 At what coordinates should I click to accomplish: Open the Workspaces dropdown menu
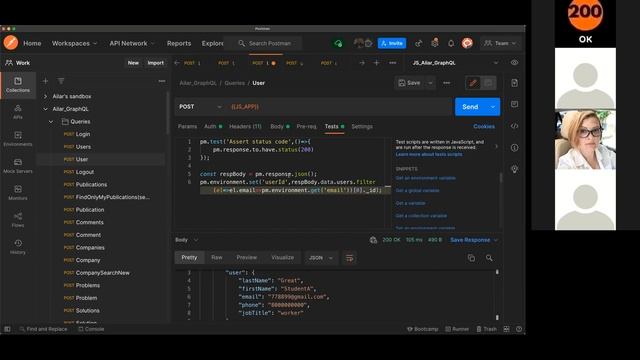point(74,43)
